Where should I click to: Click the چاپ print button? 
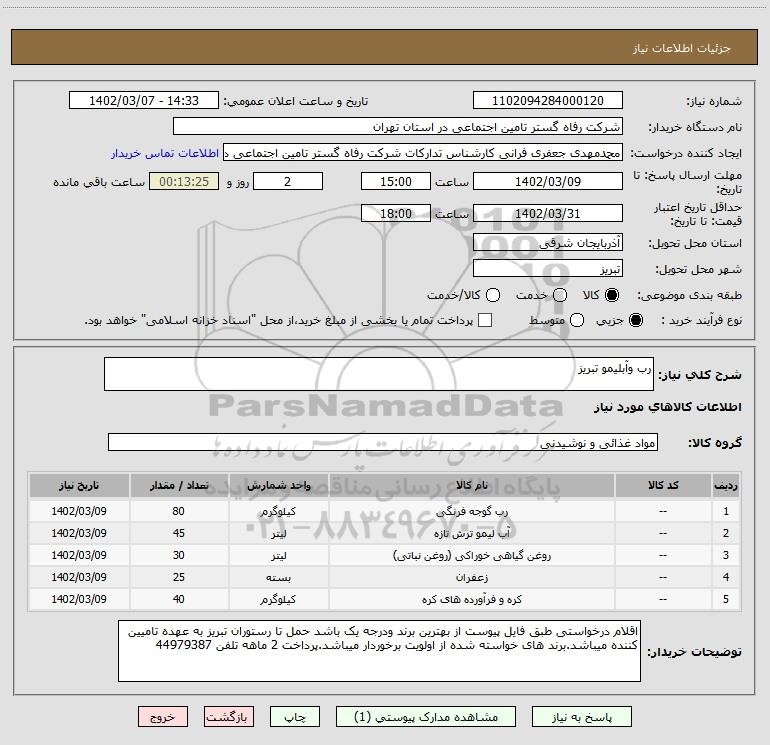pos(295,717)
